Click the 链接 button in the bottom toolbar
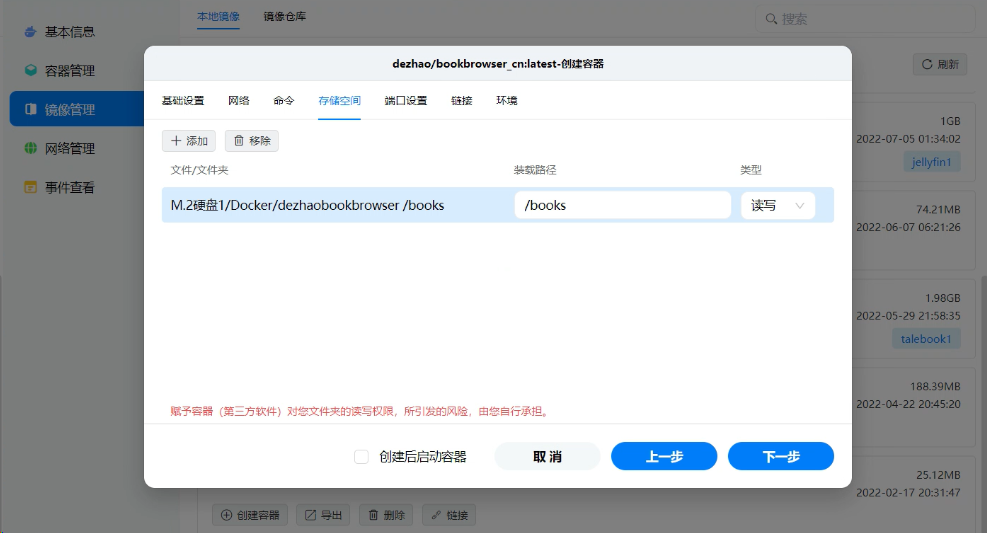987x533 pixels. 449,515
